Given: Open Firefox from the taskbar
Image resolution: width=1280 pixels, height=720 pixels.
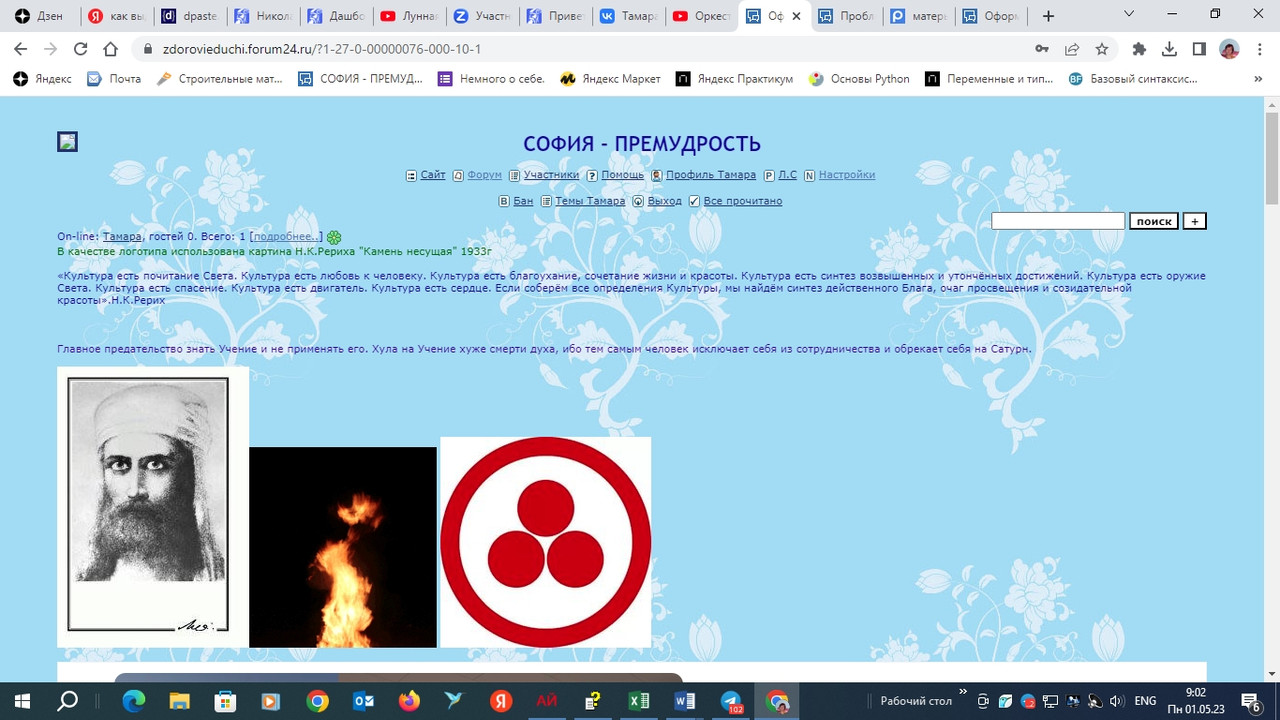Looking at the screenshot, I should click(409, 701).
